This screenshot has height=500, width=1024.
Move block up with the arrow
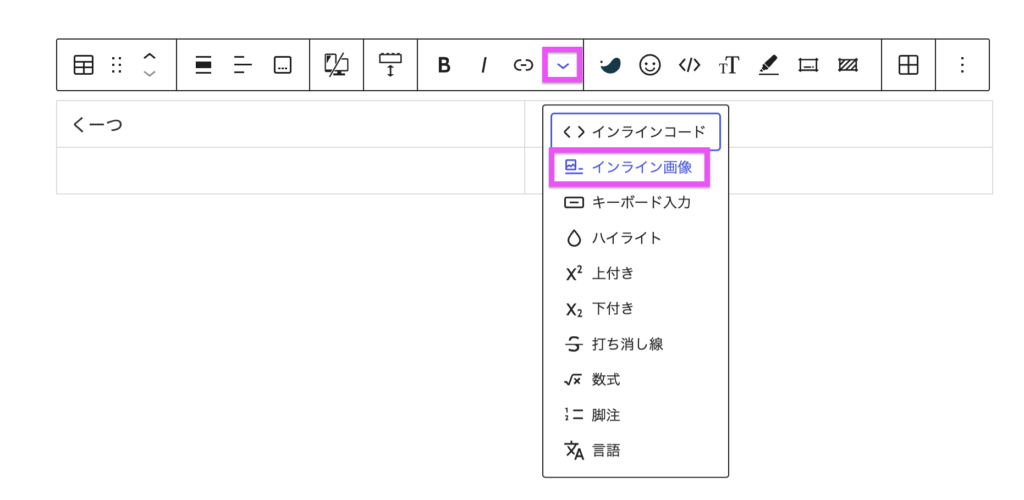coord(150,57)
